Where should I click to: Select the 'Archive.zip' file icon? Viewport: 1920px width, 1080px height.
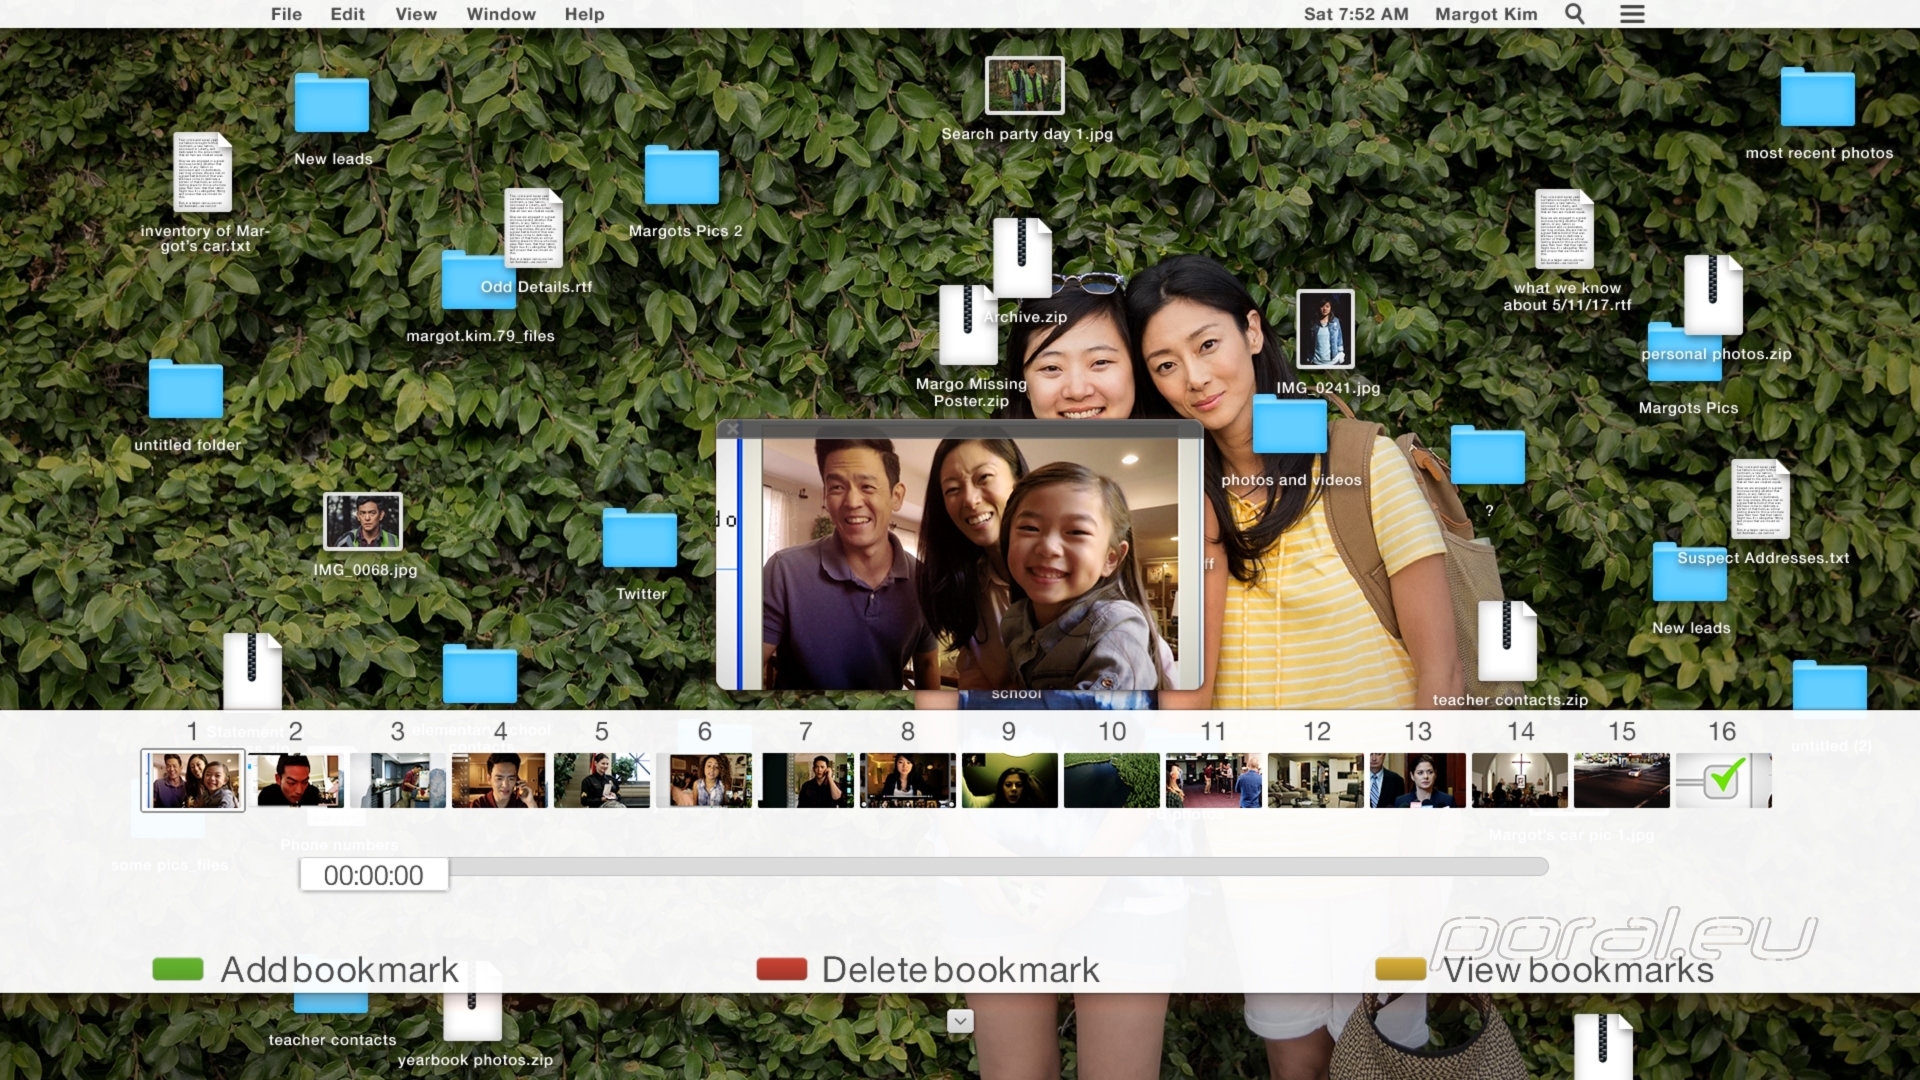pyautogui.click(x=1022, y=257)
